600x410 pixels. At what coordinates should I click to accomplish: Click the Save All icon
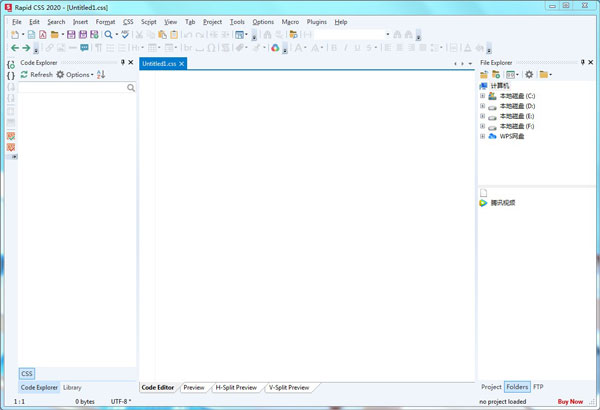(94, 35)
